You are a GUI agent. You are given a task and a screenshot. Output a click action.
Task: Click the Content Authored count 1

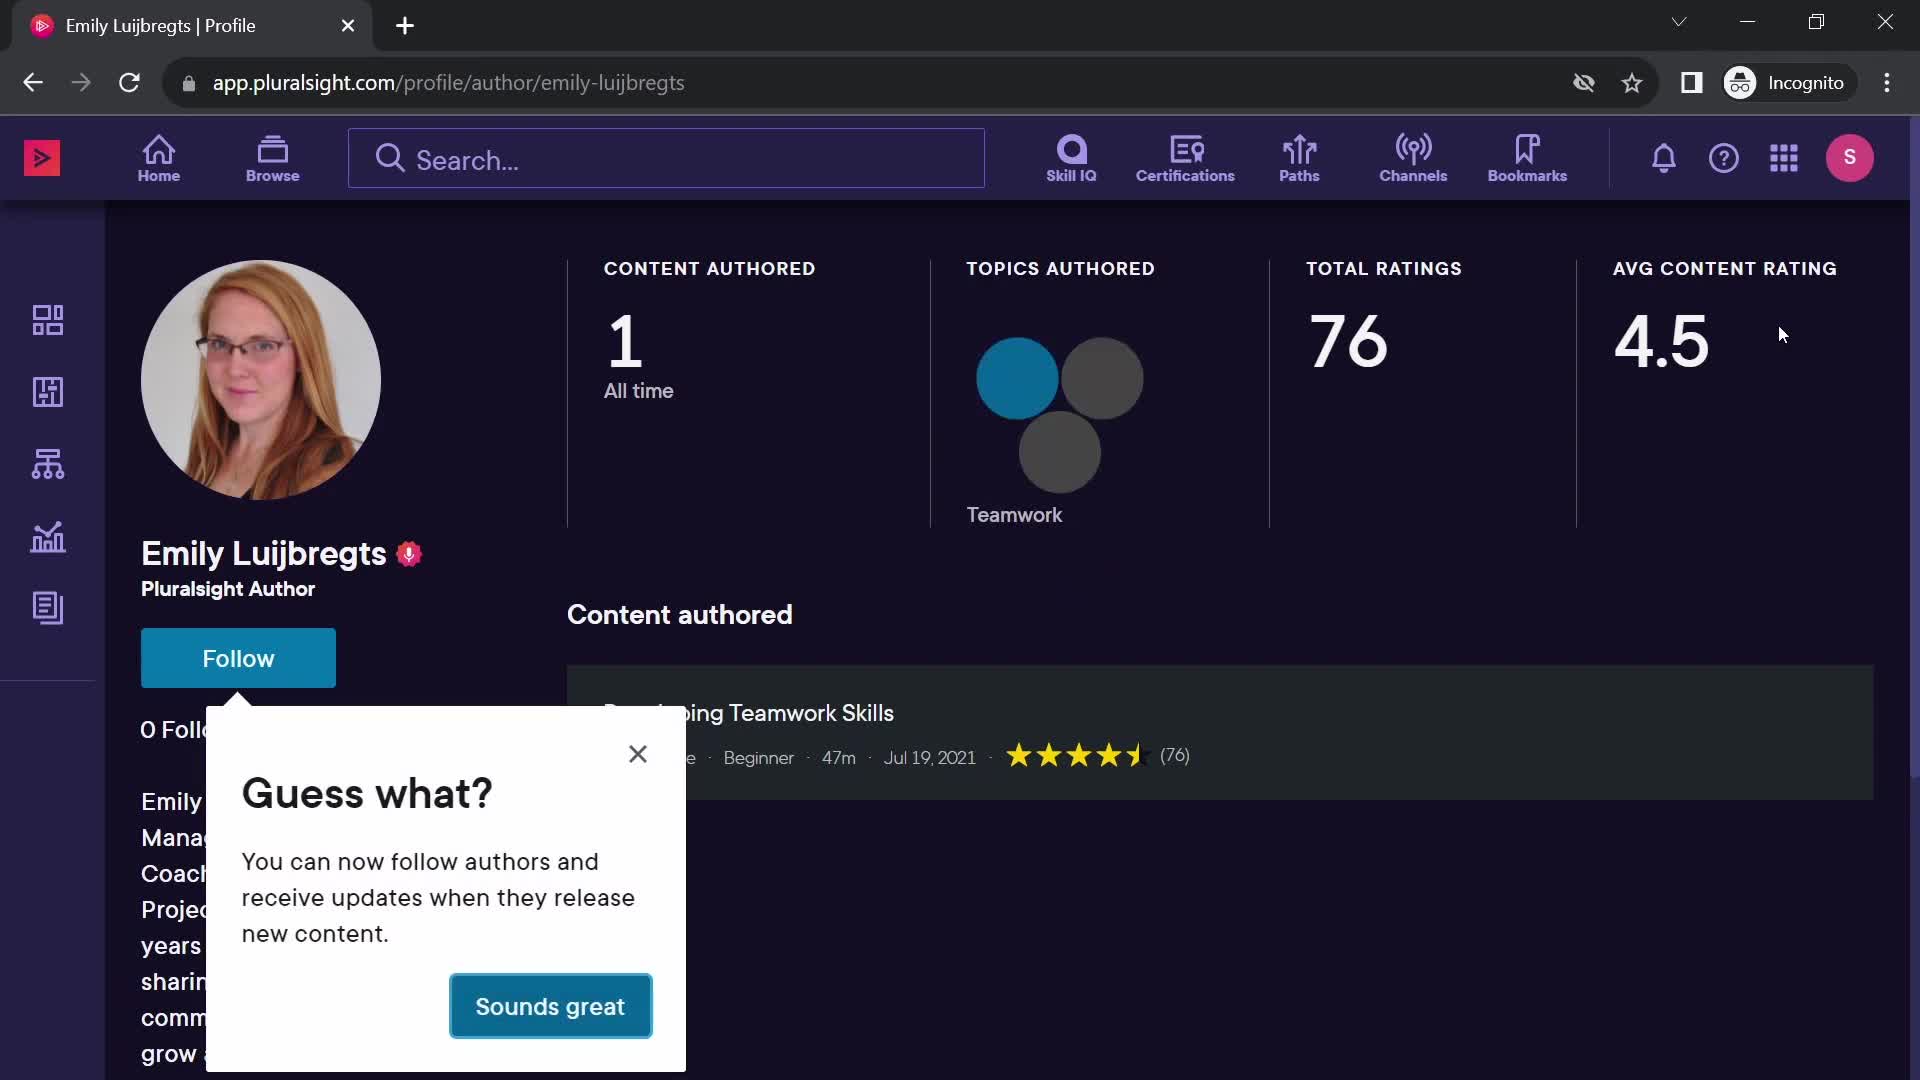(625, 341)
